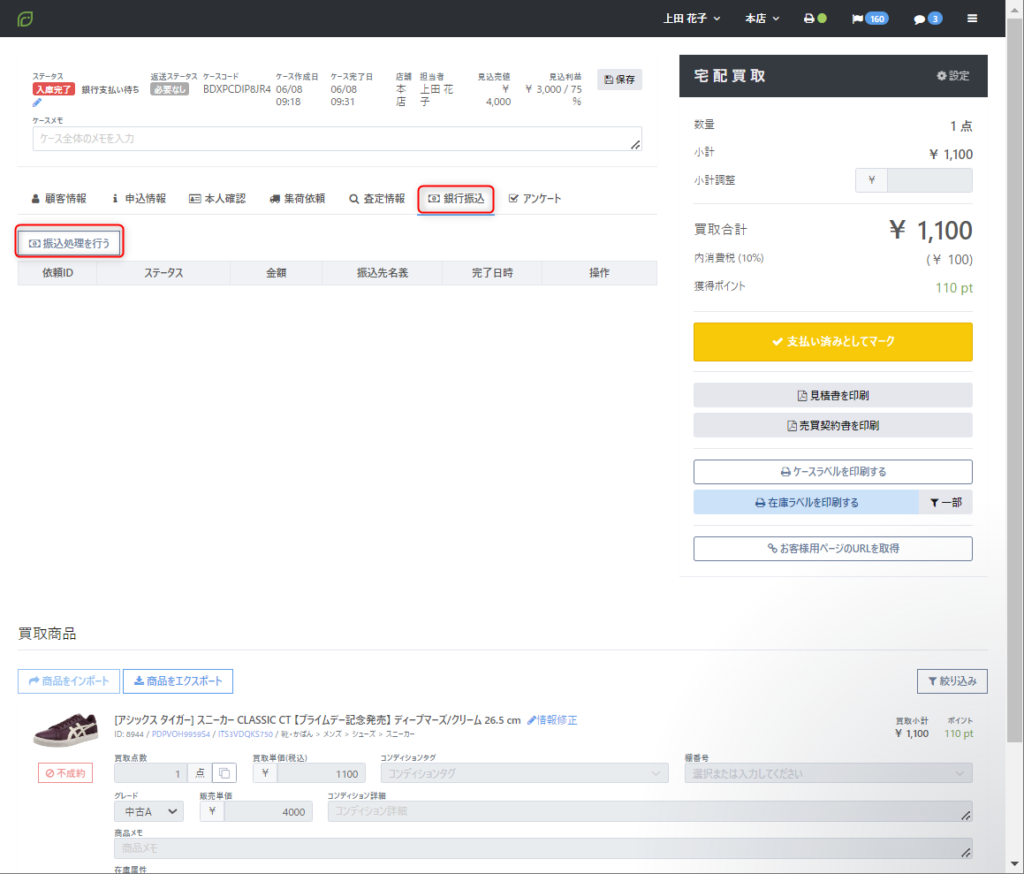The height and width of the screenshot is (874, 1024).
Task: Click the 不成約 button
Action: [65, 773]
